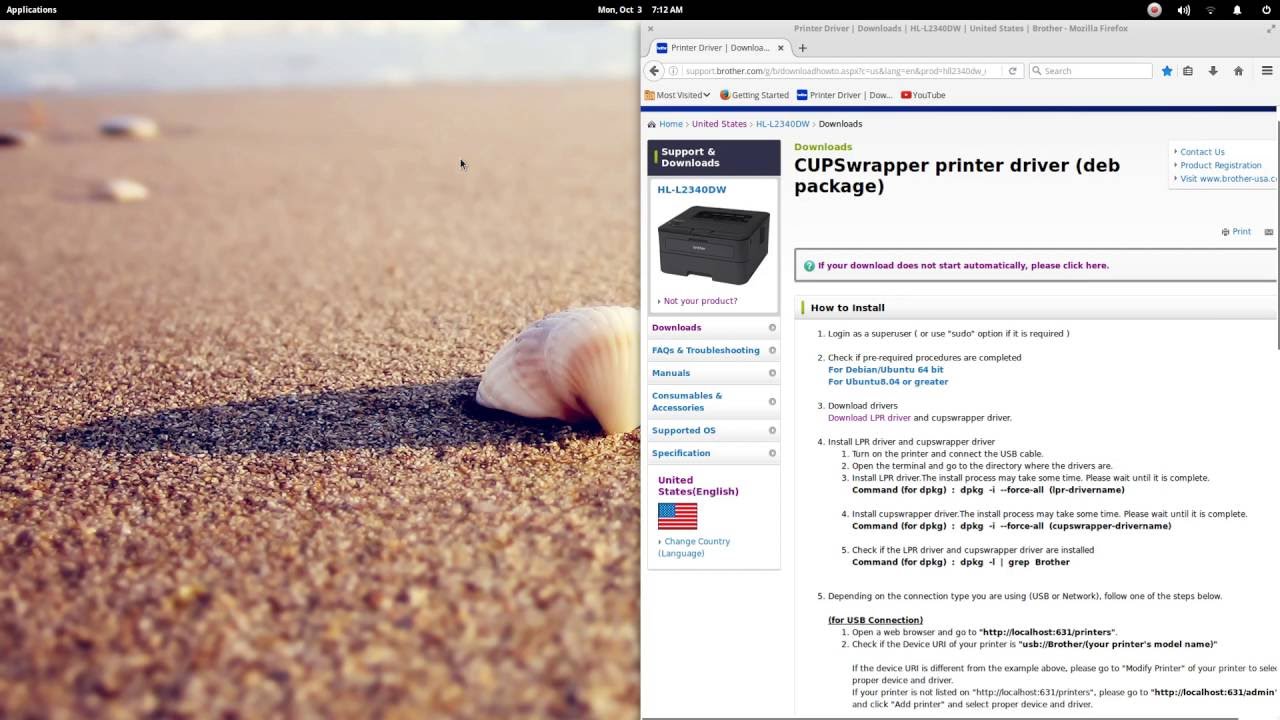Click the Home breadcrumb link

coord(670,124)
